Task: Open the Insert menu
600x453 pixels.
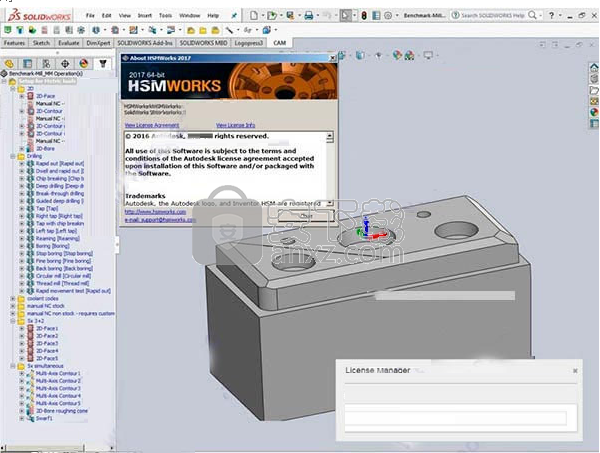Action: click(x=145, y=16)
